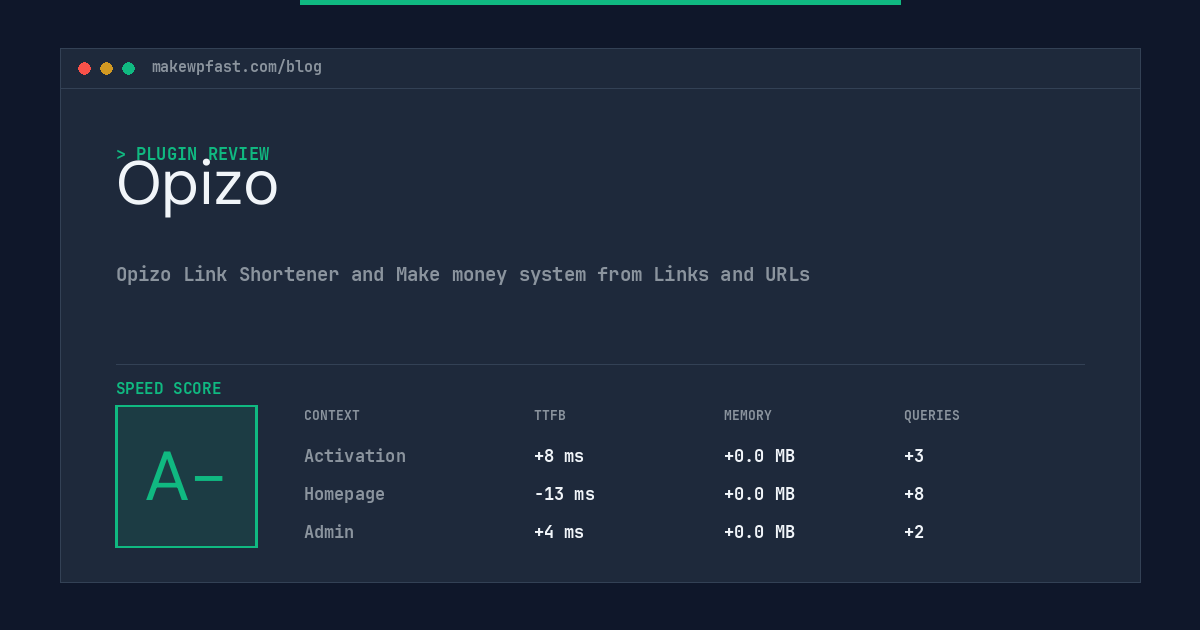Viewport: 1200px width, 630px height.
Task: Click the +3 Activation queries value
Action: pos(914,456)
